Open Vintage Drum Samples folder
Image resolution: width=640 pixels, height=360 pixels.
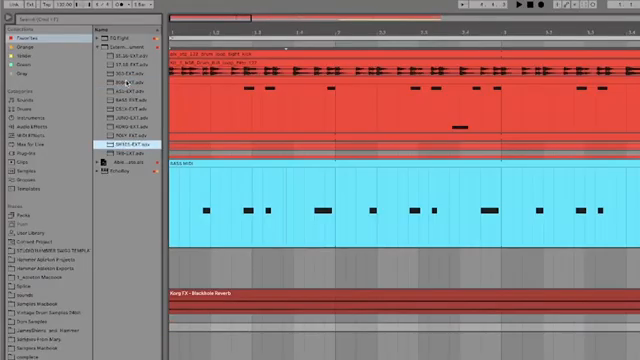click(49, 313)
